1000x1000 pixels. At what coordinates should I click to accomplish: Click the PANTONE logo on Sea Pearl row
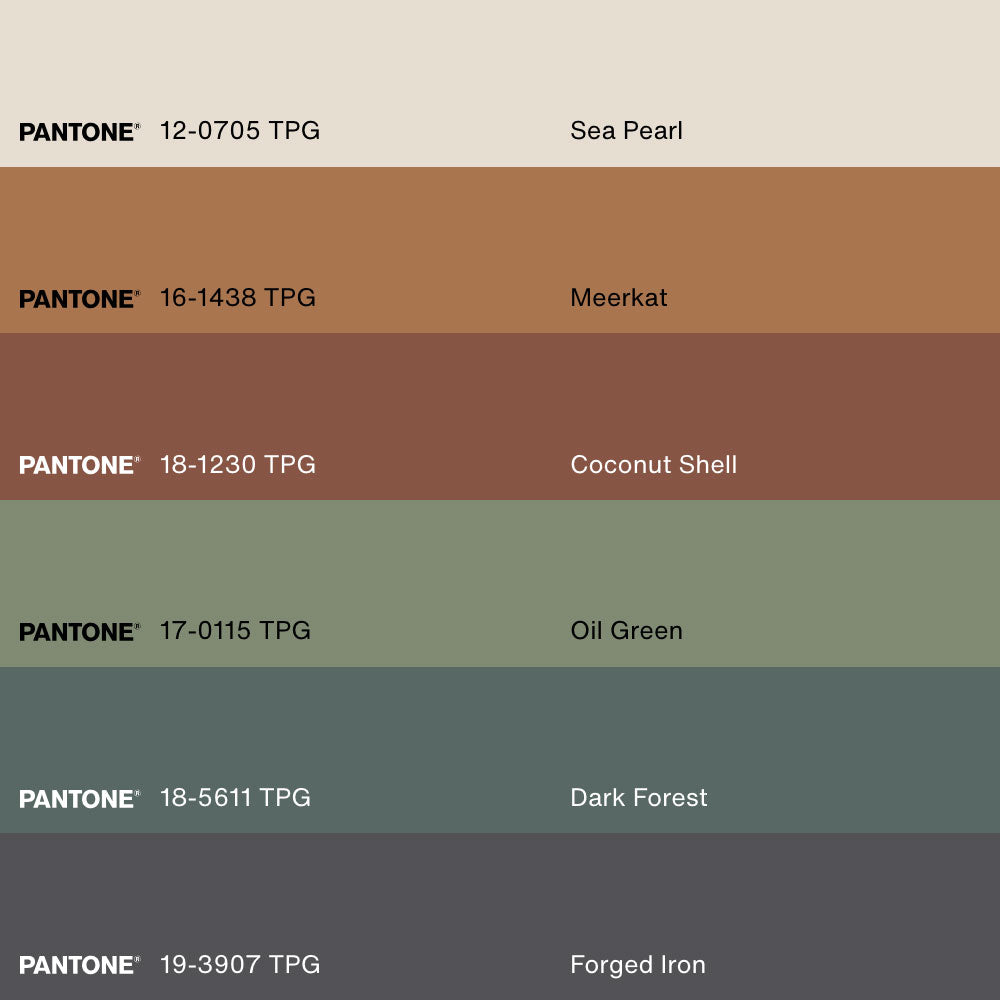click(79, 132)
